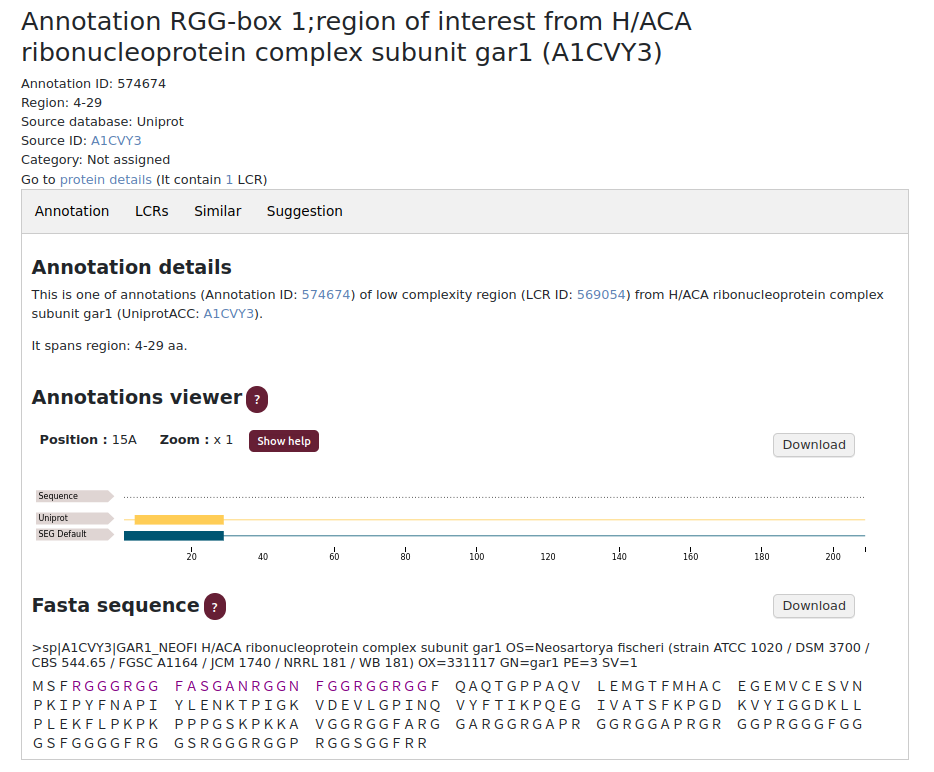Open UniprotACC A1CVY3 link in details
This screenshot has height=772, width=934.
tap(229, 314)
